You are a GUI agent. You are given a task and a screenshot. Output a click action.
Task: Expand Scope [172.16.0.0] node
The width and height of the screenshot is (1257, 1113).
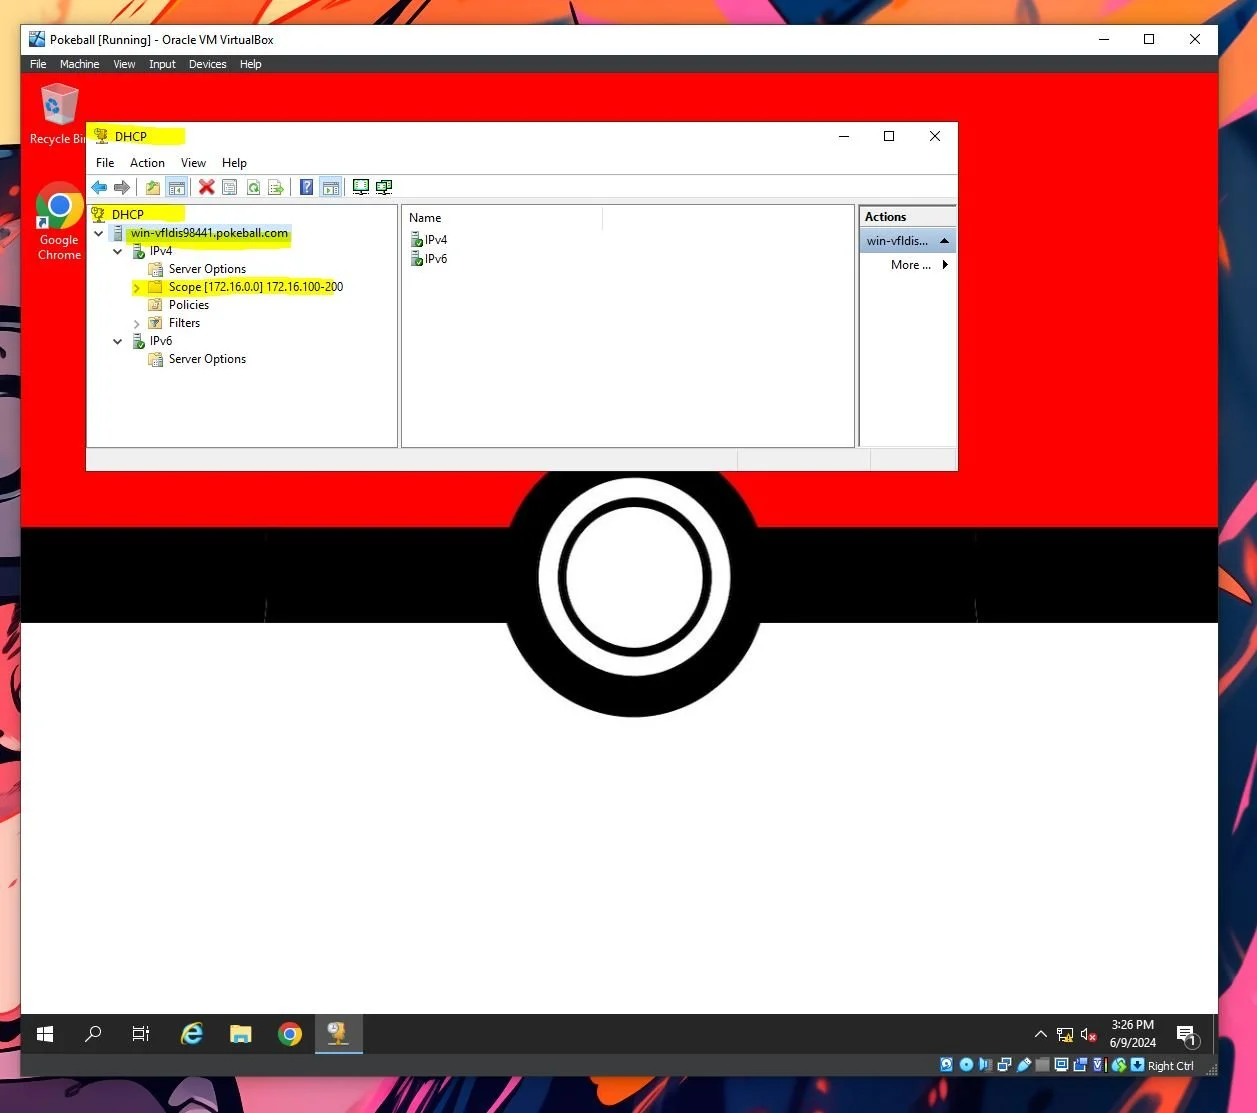click(136, 287)
